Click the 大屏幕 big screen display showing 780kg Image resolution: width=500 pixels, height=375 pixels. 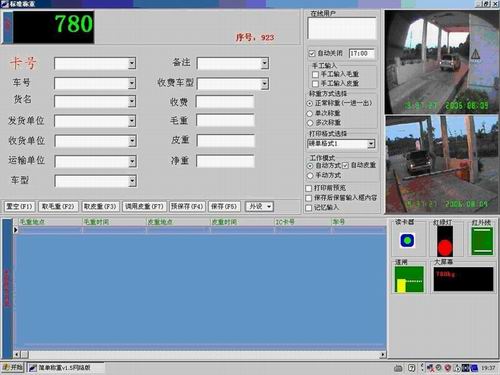[x=463, y=279]
